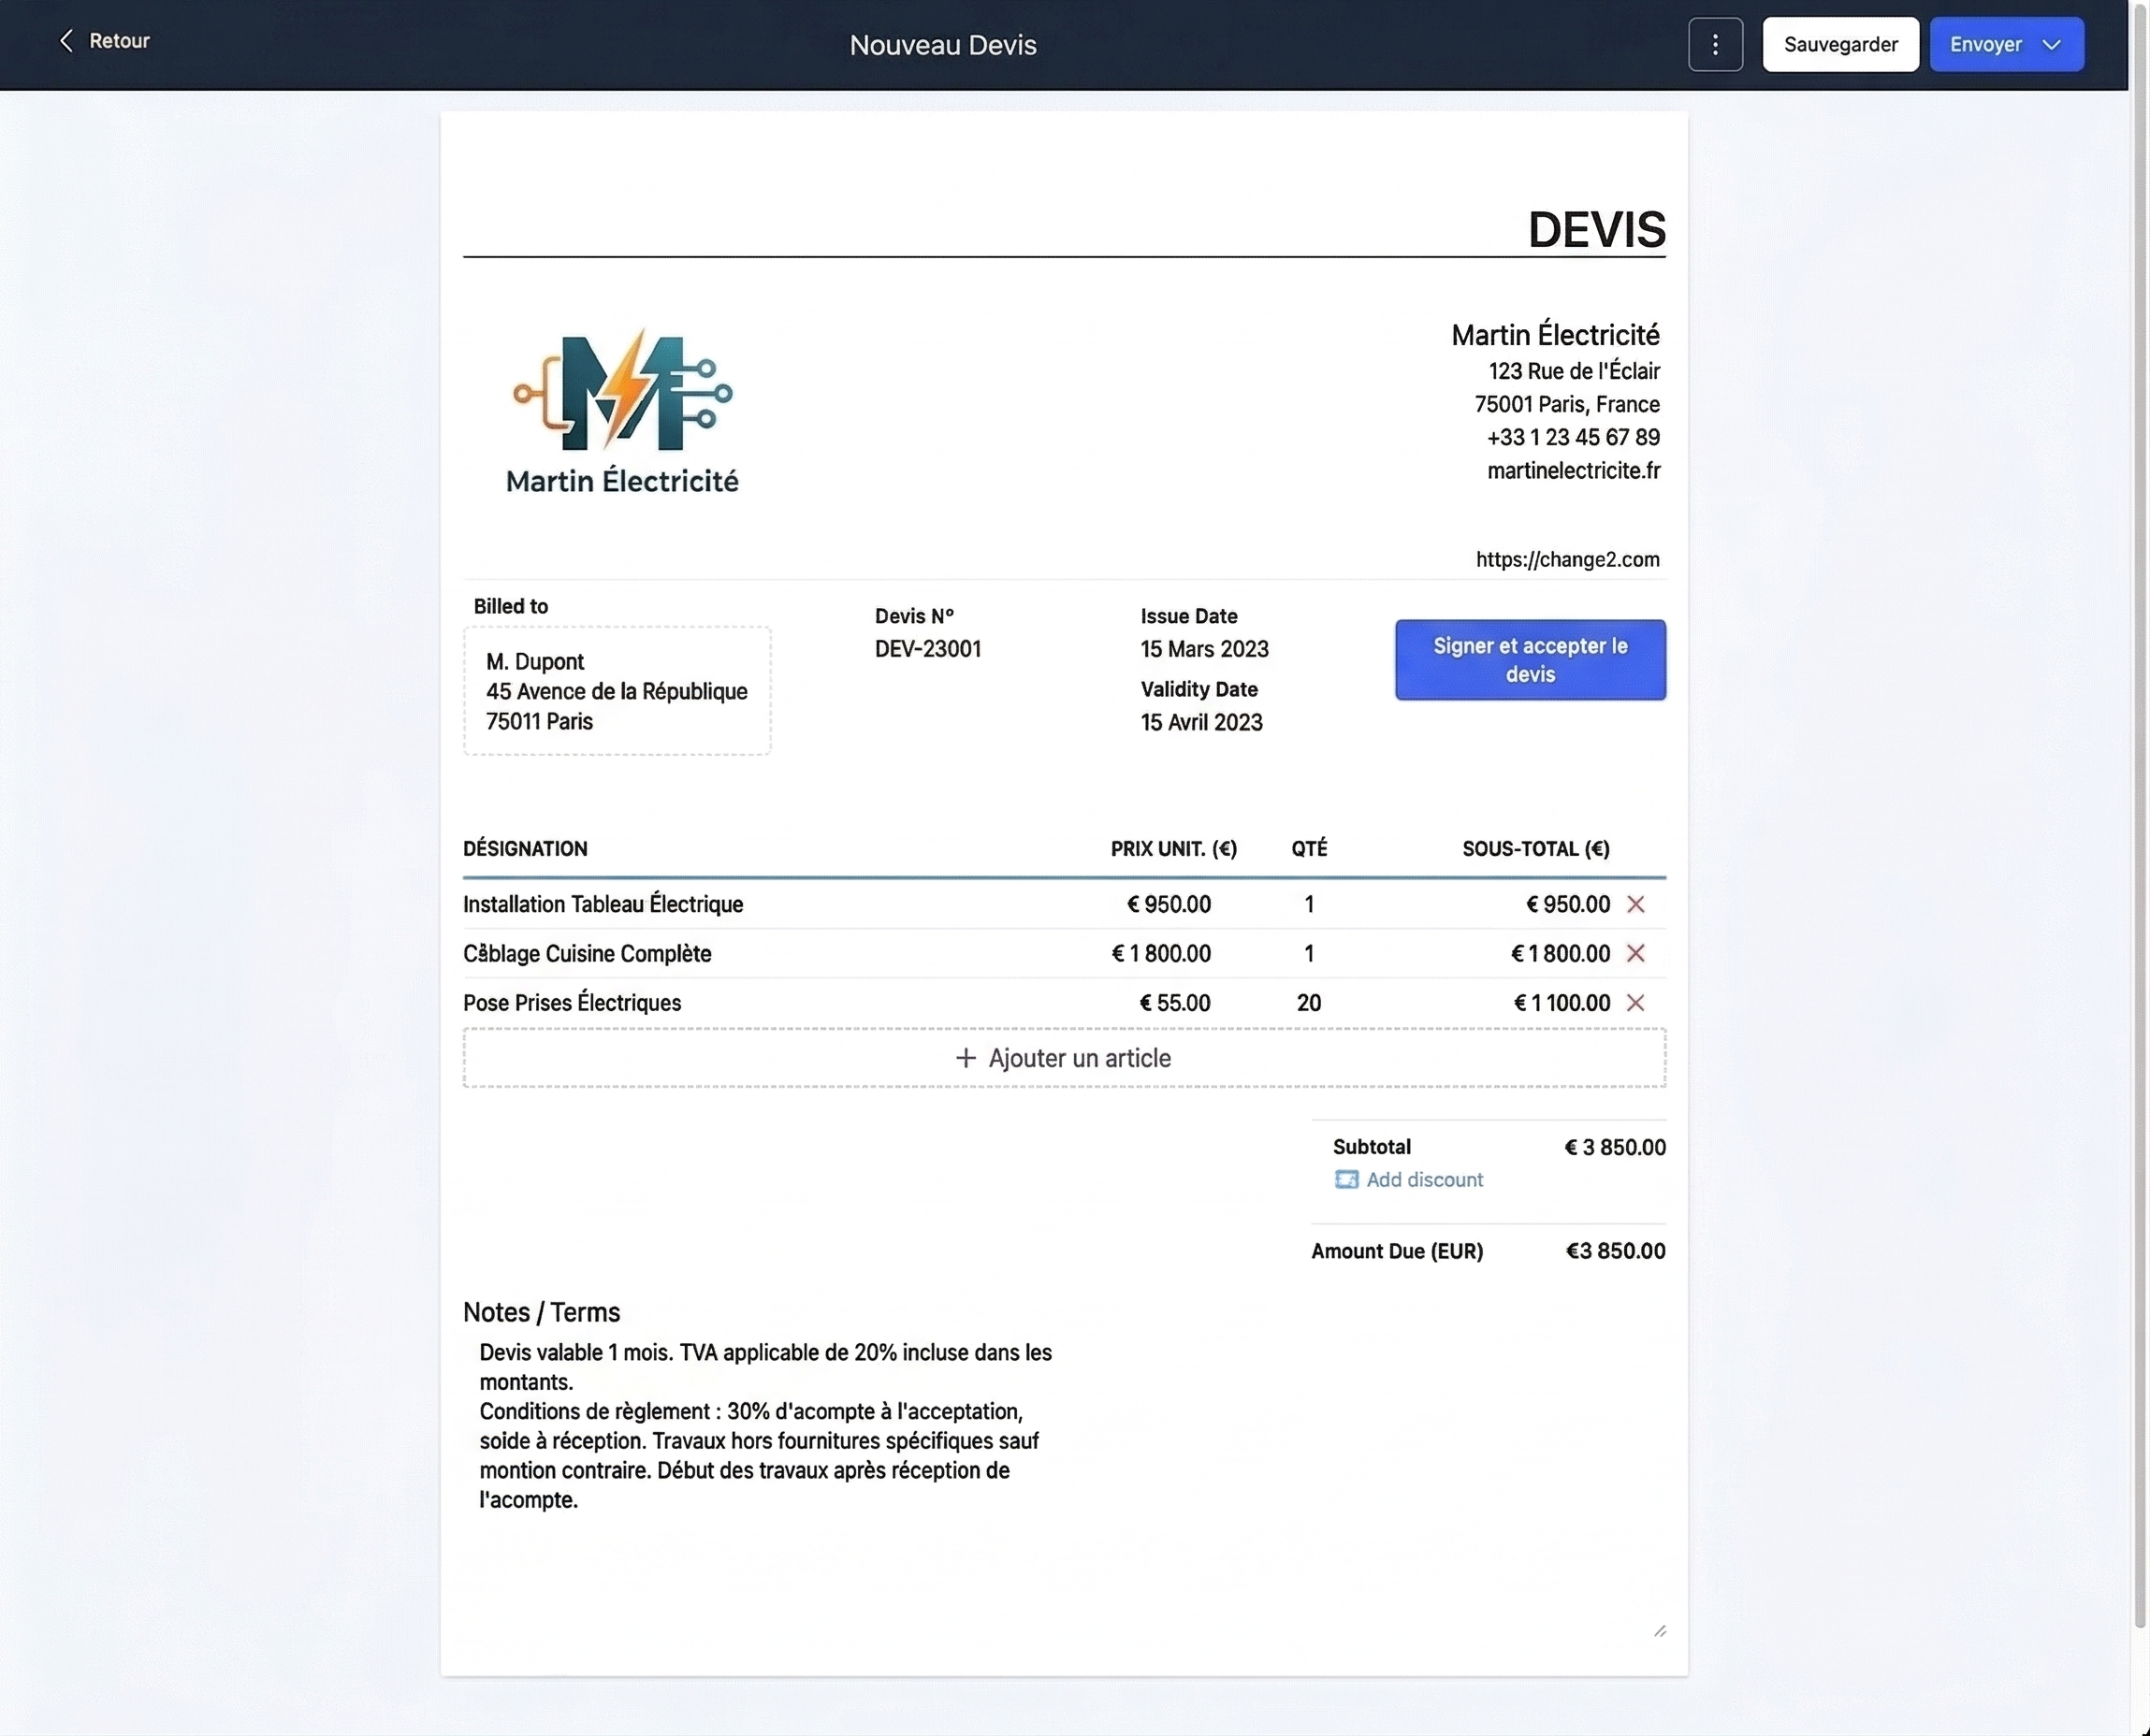Viewport: 2150px width, 1736px height.
Task: Delete the Pose Prises Électriques item
Action: point(1637,1002)
